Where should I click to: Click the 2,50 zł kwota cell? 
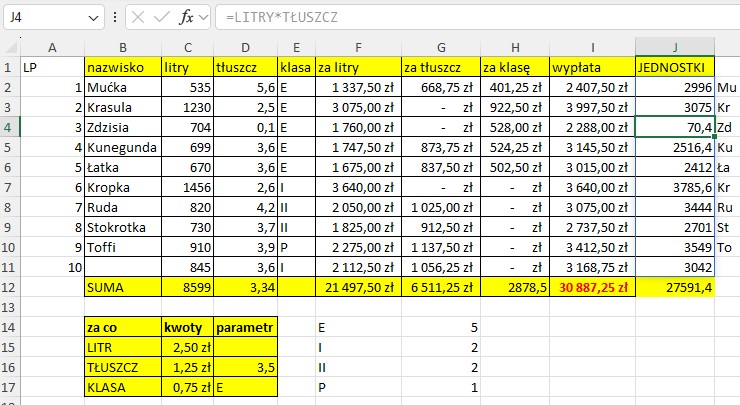tap(186, 347)
